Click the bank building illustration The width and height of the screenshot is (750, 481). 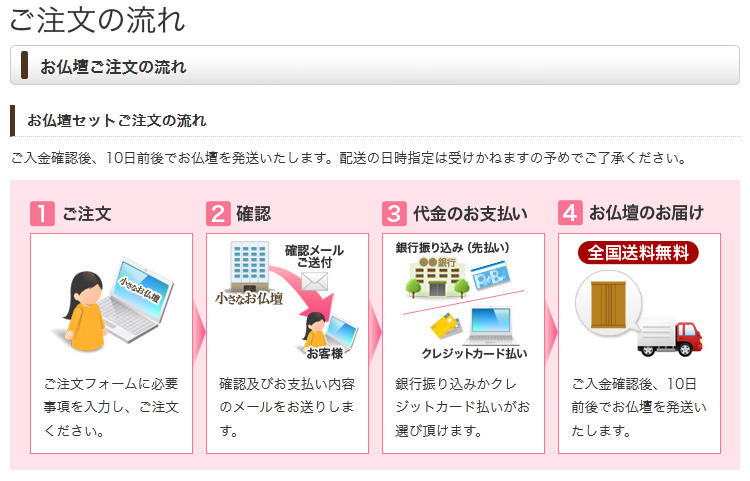click(x=437, y=278)
